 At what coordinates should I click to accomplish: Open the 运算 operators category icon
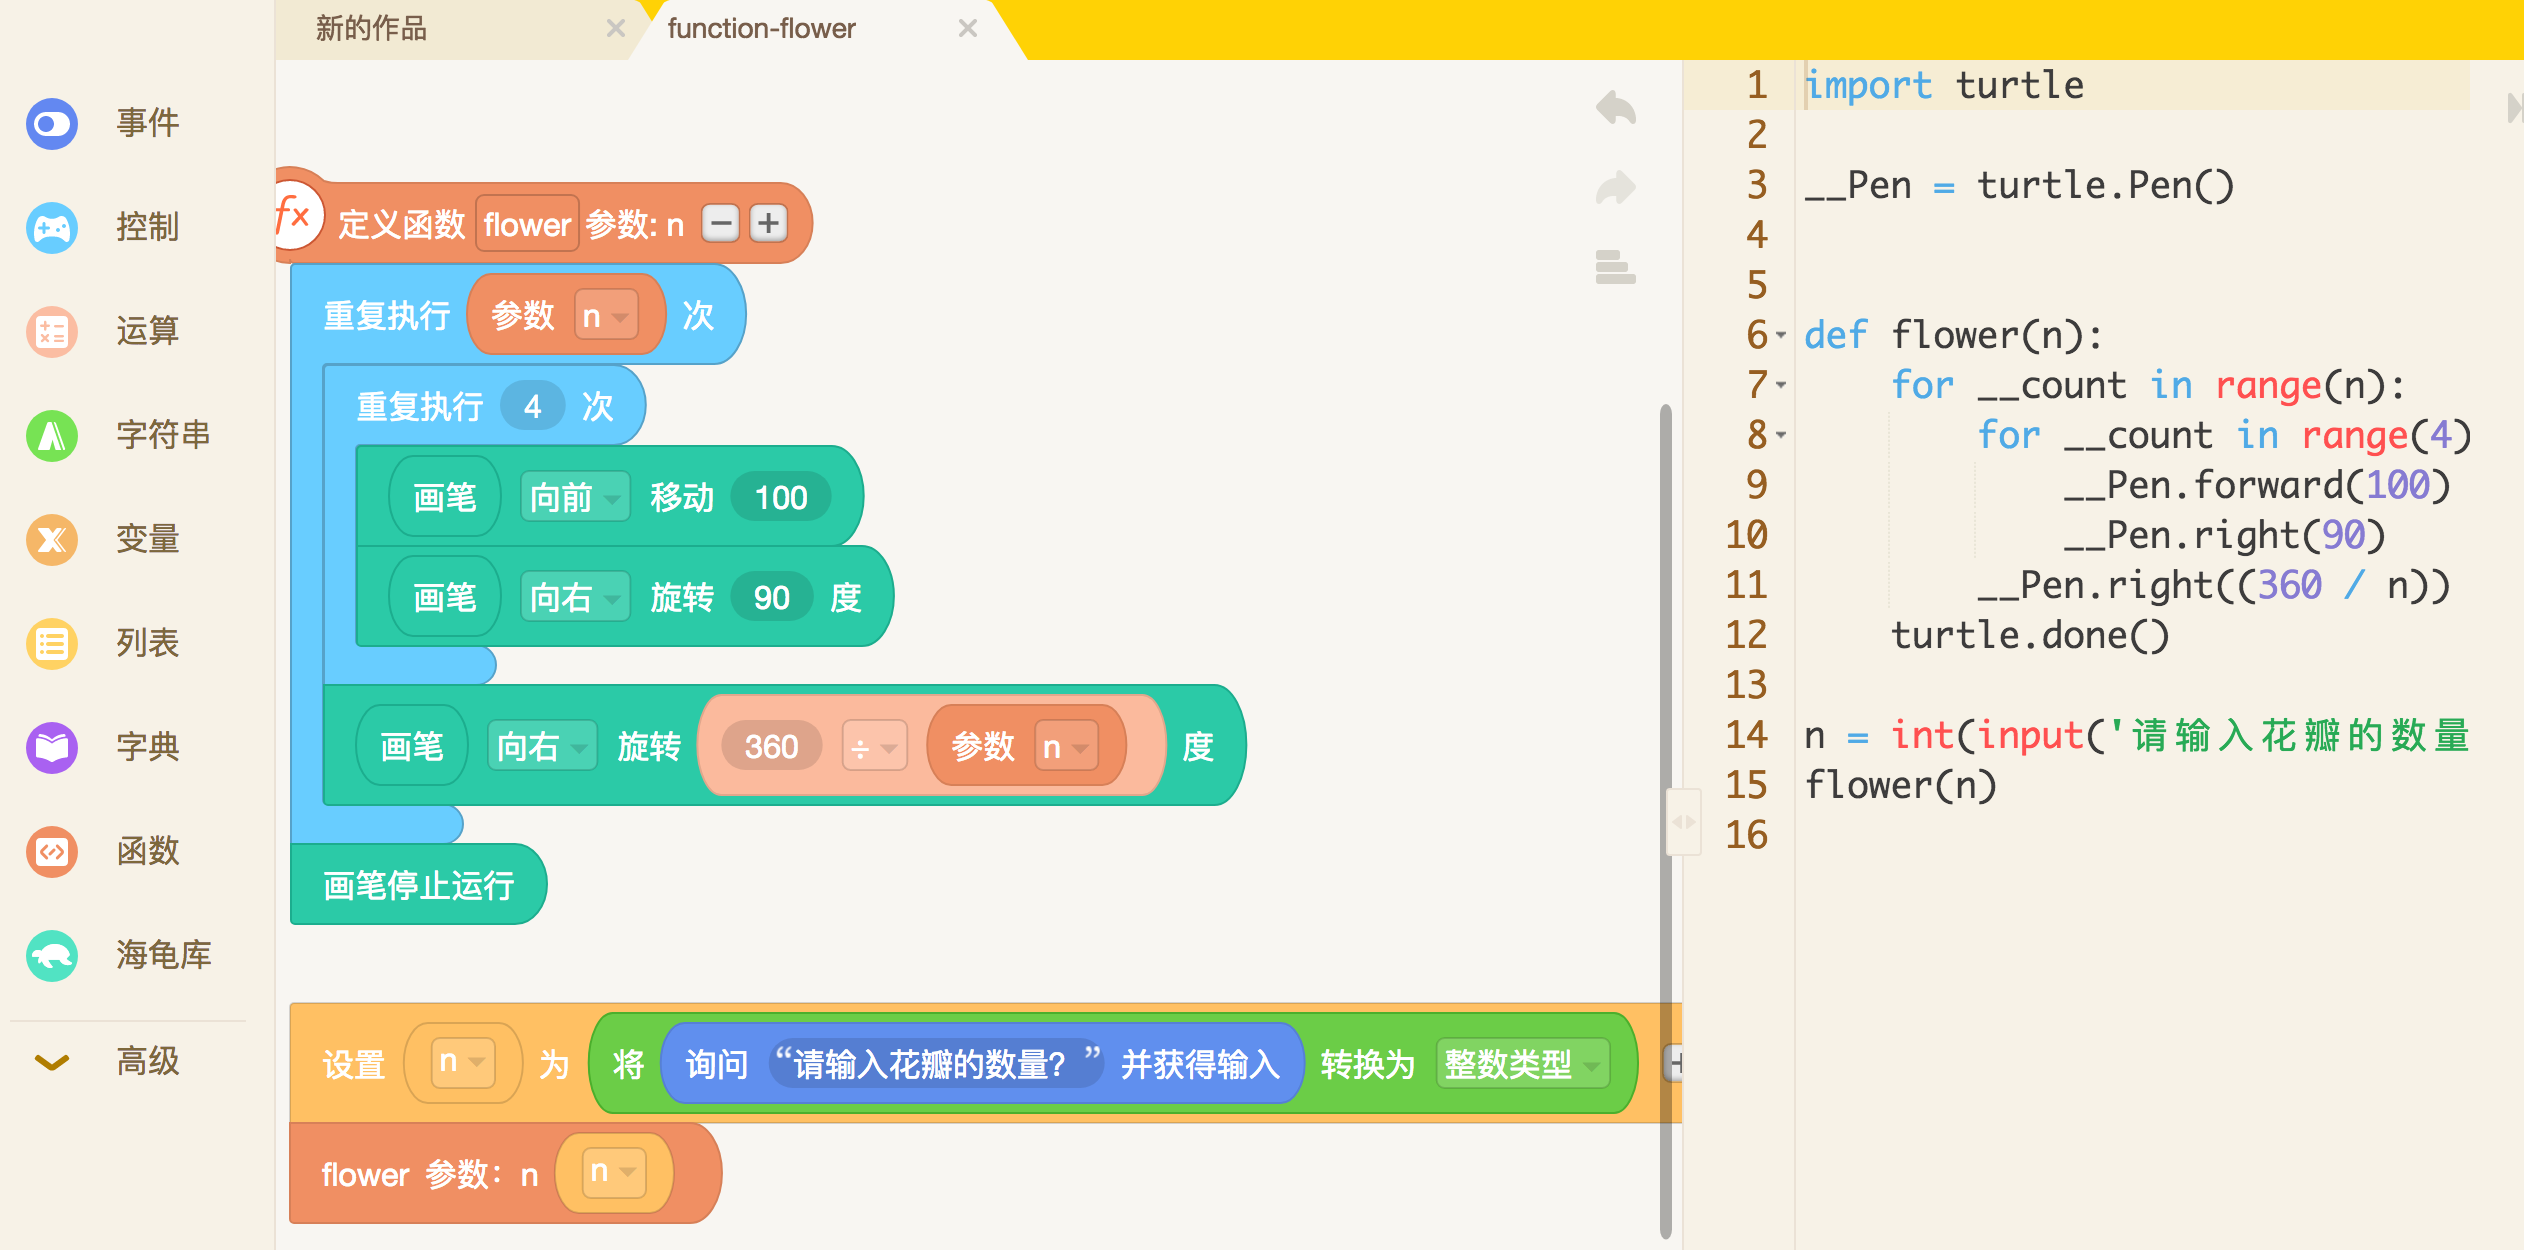52,332
